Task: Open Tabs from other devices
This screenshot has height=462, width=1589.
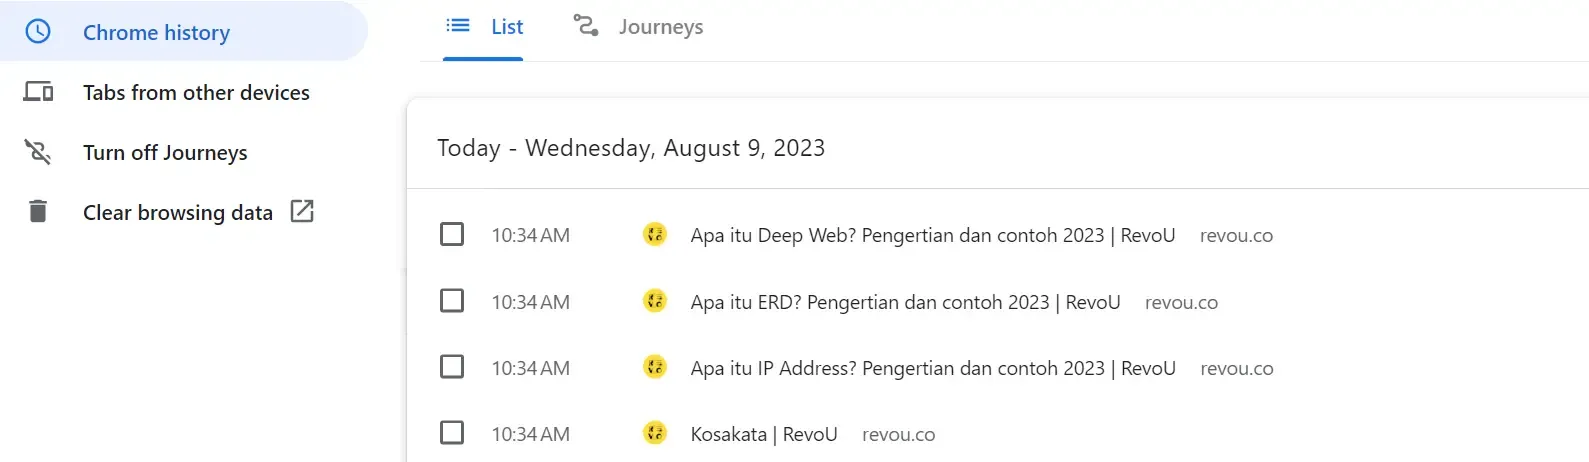Action: coord(196,93)
